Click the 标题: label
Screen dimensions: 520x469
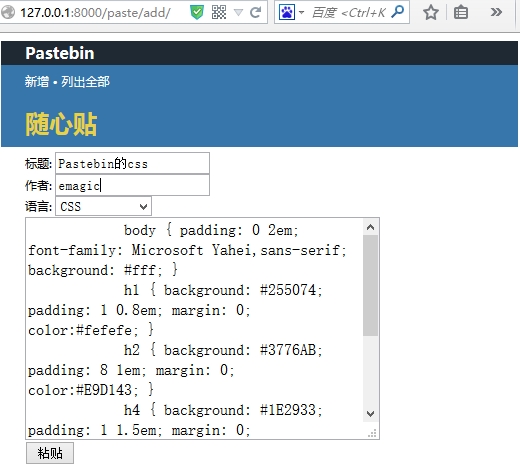tap(38, 164)
